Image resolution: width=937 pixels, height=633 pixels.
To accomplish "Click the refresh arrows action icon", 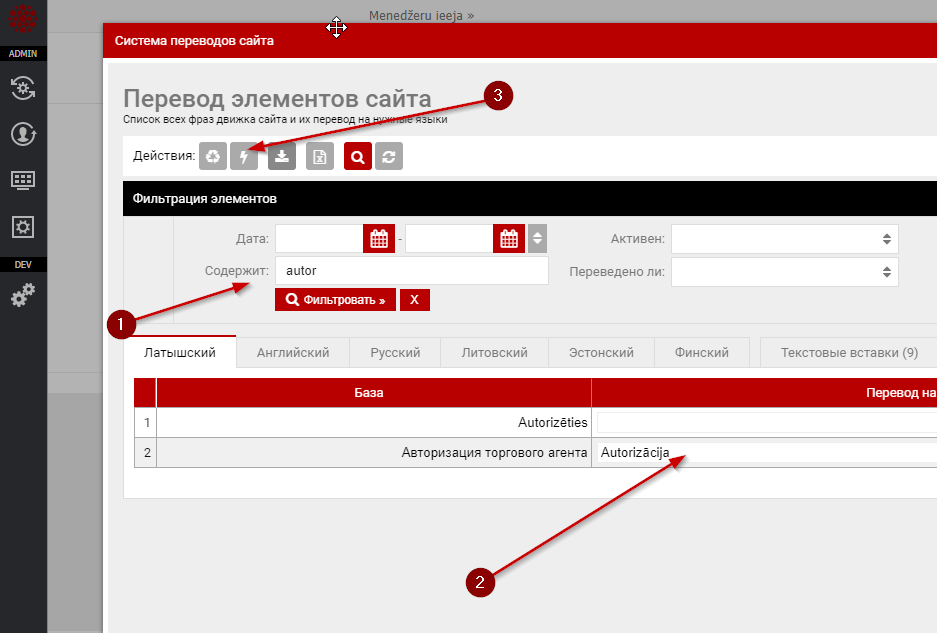I will [x=389, y=157].
